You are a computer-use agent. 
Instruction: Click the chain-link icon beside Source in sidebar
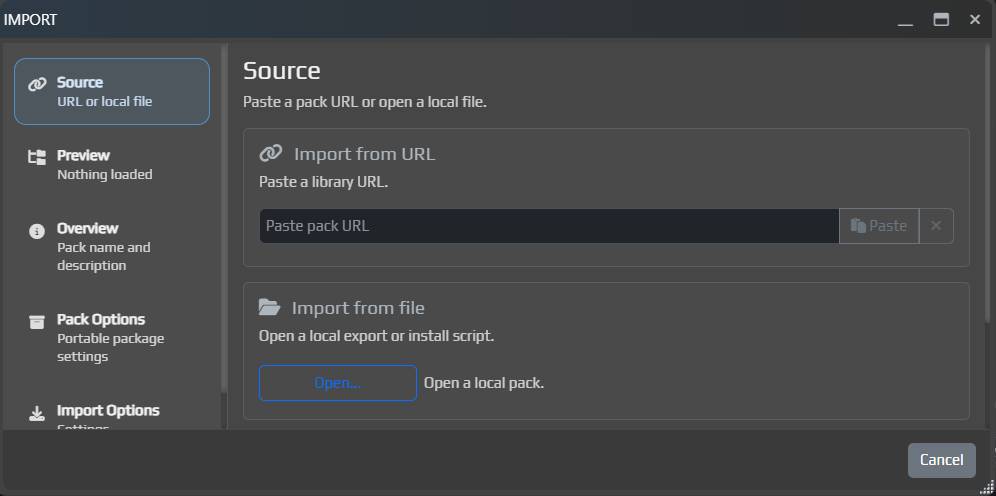pos(37,84)
